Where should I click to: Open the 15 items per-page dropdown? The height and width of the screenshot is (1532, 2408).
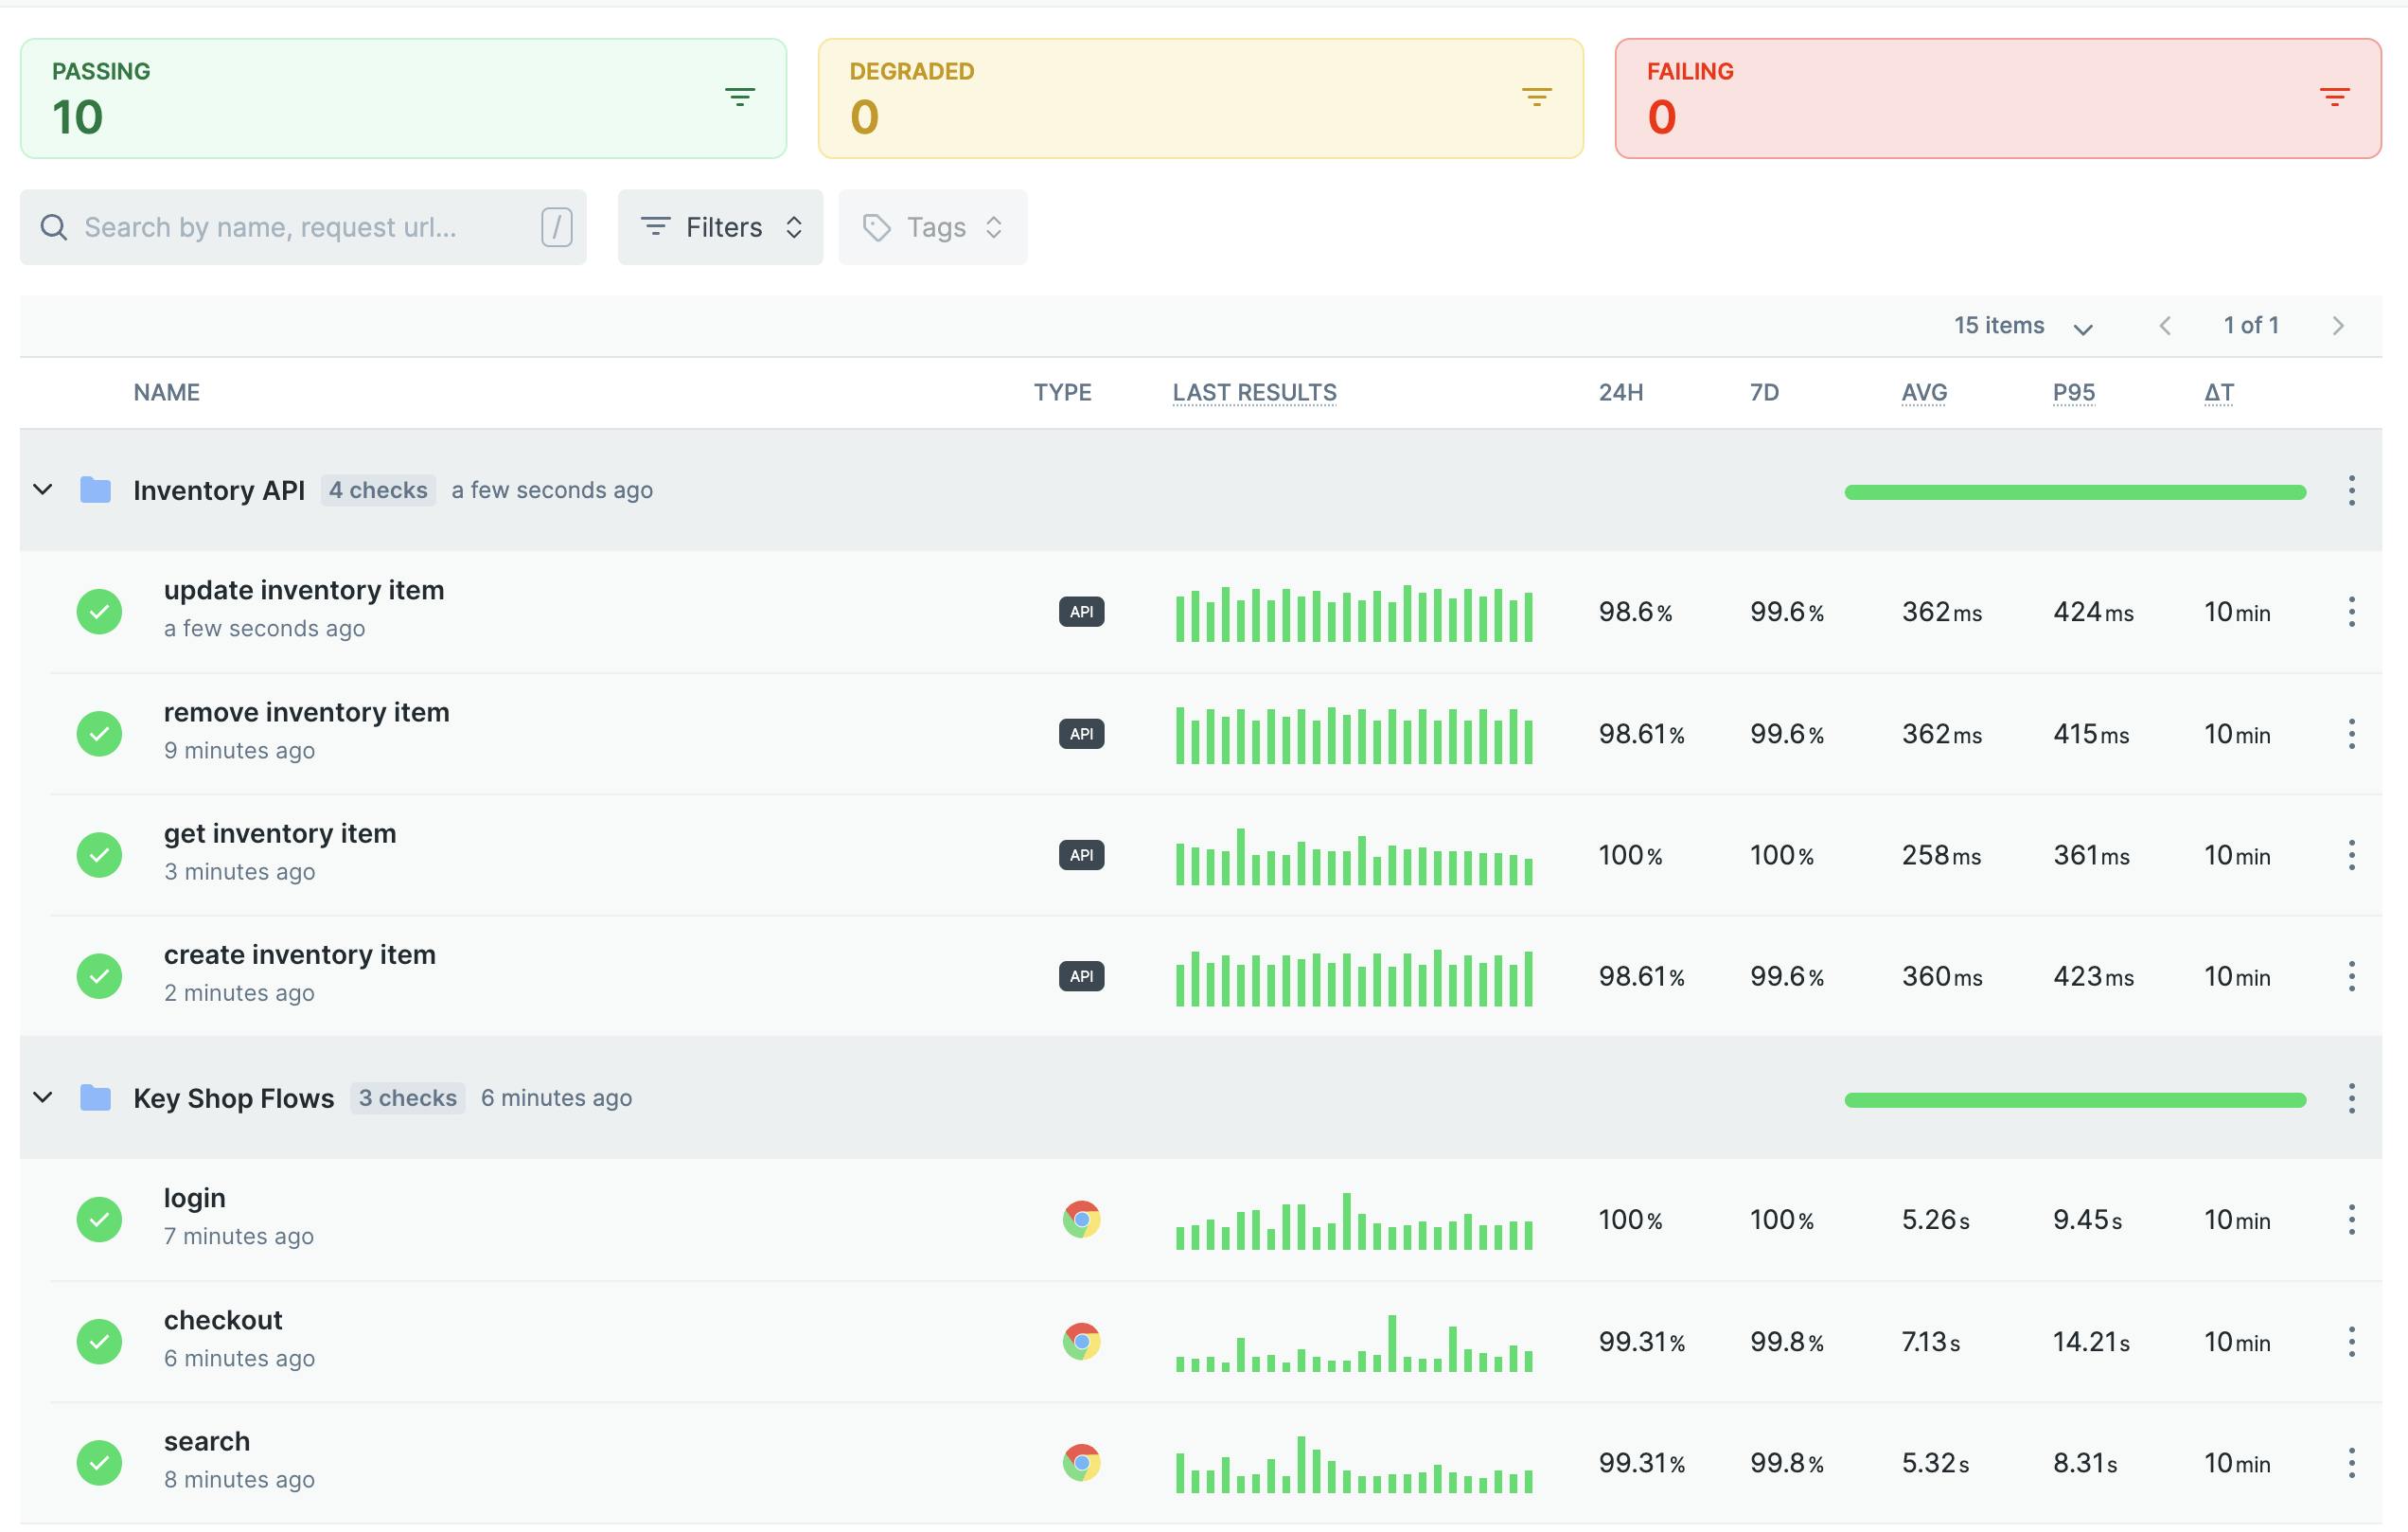click(x=2022, y=326)
